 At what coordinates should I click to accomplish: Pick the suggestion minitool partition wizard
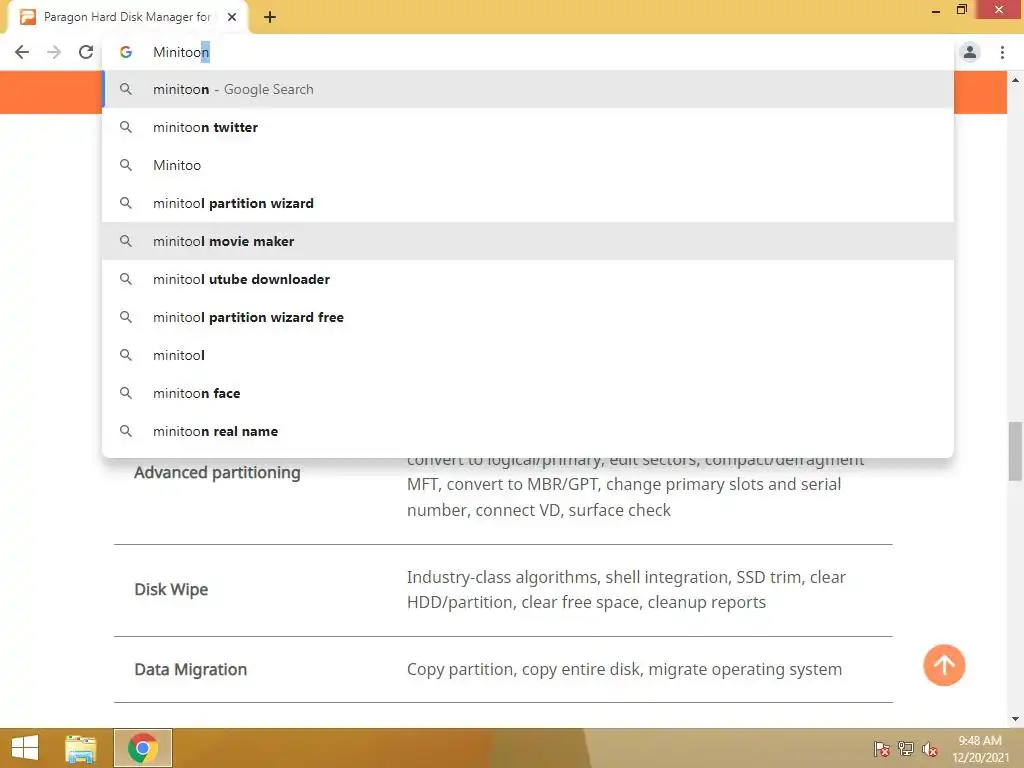528,203
